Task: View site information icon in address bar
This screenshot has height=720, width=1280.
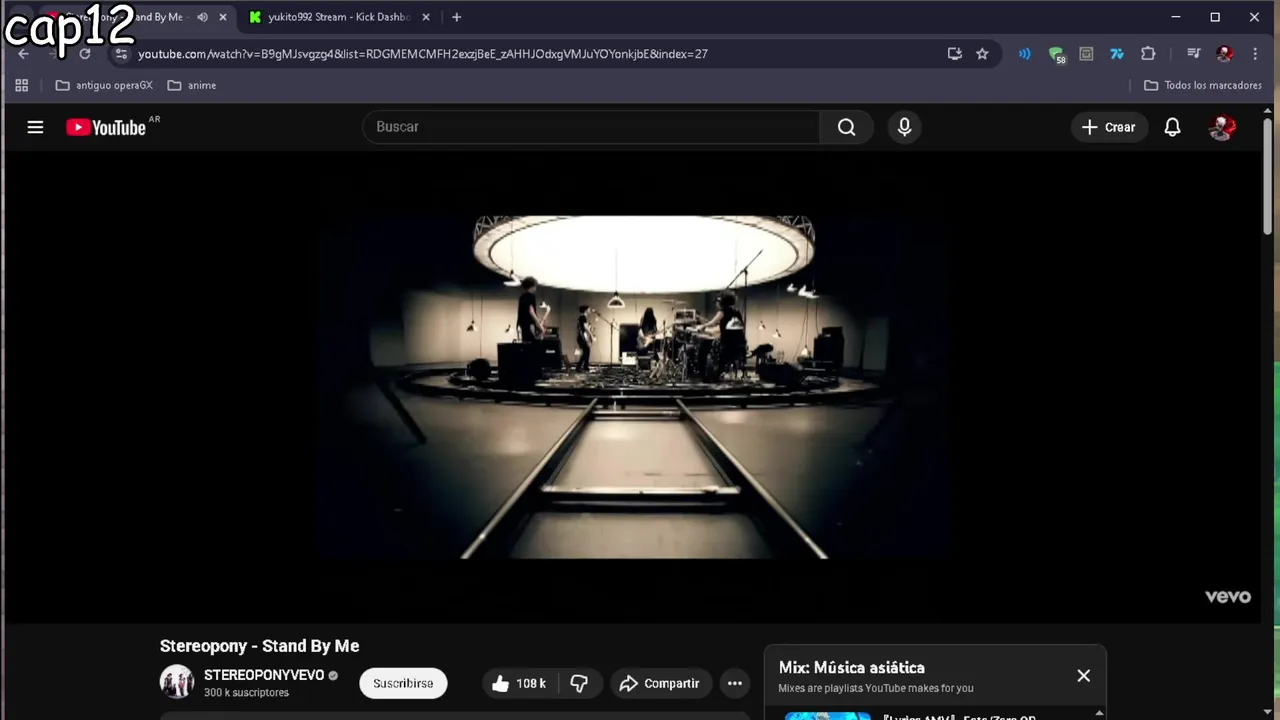Action: pyautogui.click(x=121, y=54)
